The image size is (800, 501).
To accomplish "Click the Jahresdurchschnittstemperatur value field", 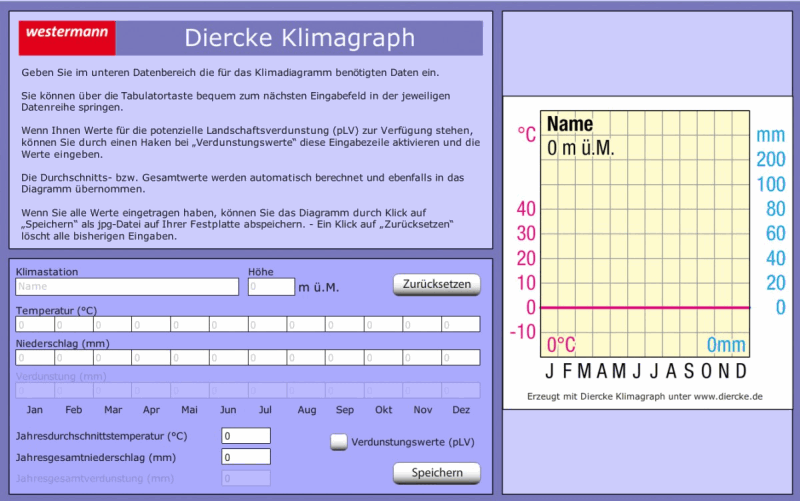I will pyautogui.click(x=246, y=436).
